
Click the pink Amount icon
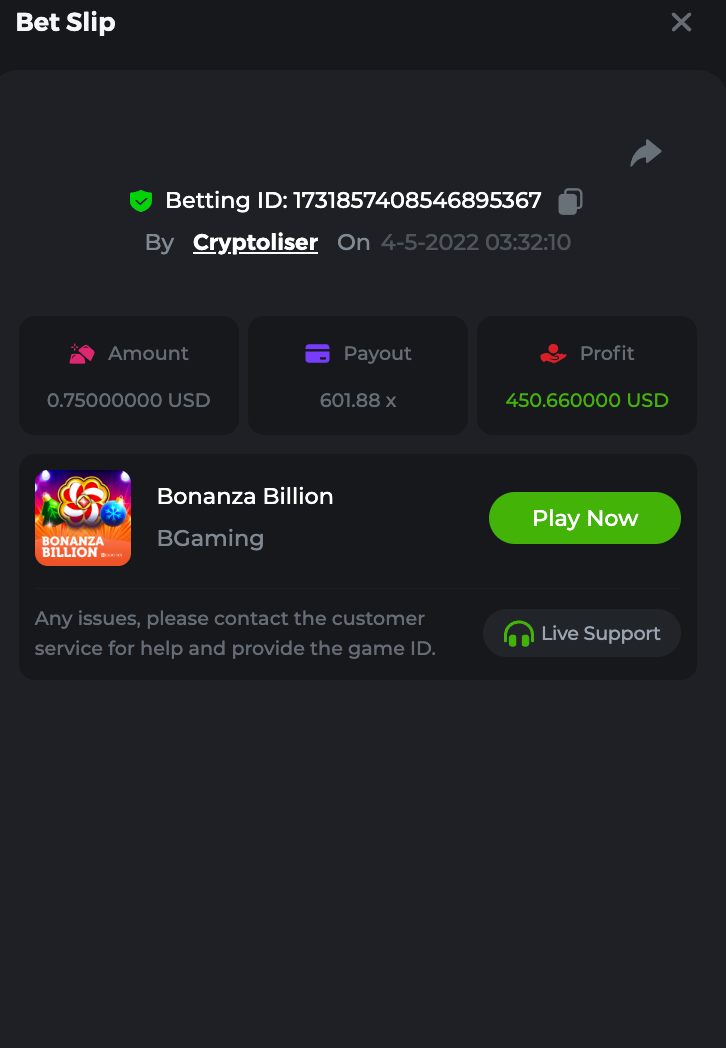(x=82, y=353)
